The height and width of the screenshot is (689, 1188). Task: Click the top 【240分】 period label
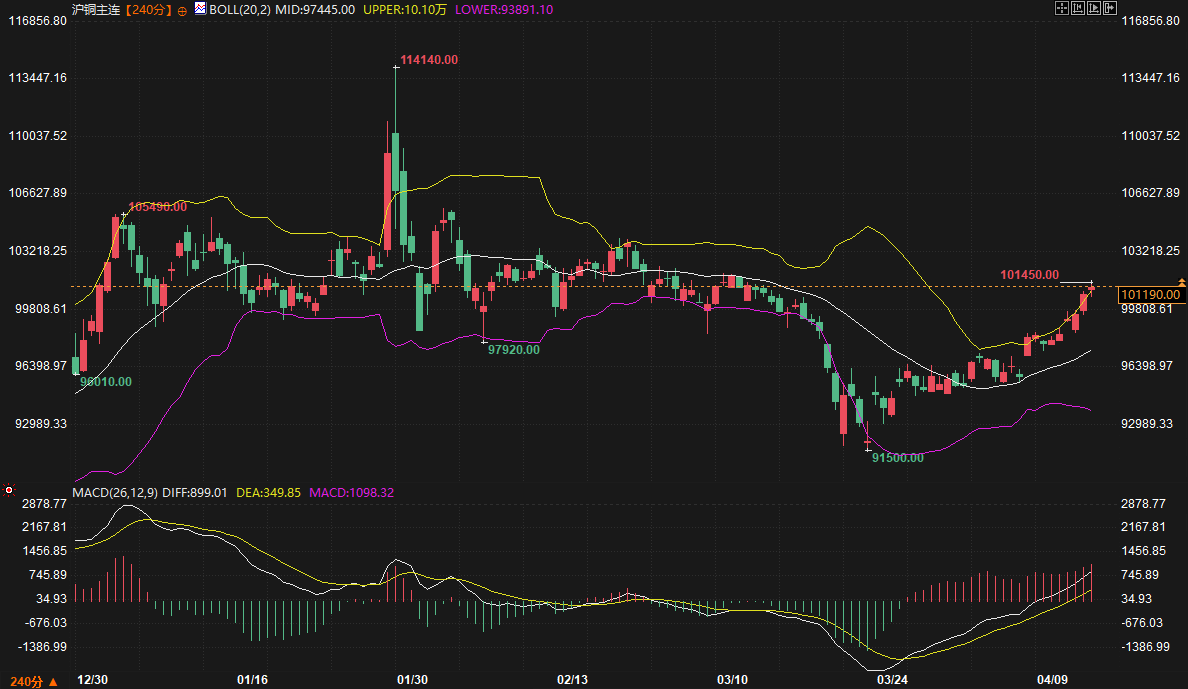click(x=148, y=9)
